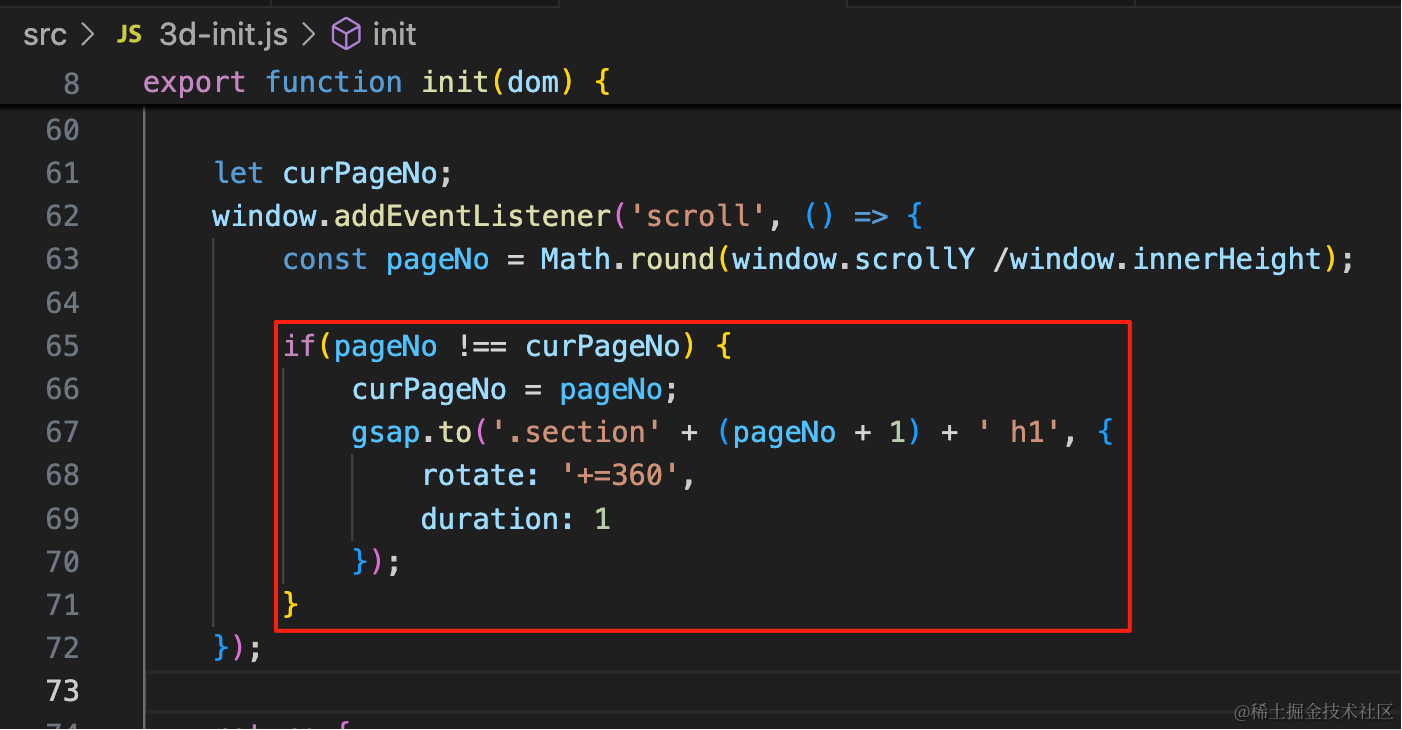This screenshot has height=730, width=1402.
Task: Click closing }); on line 70
Action: 376,562
